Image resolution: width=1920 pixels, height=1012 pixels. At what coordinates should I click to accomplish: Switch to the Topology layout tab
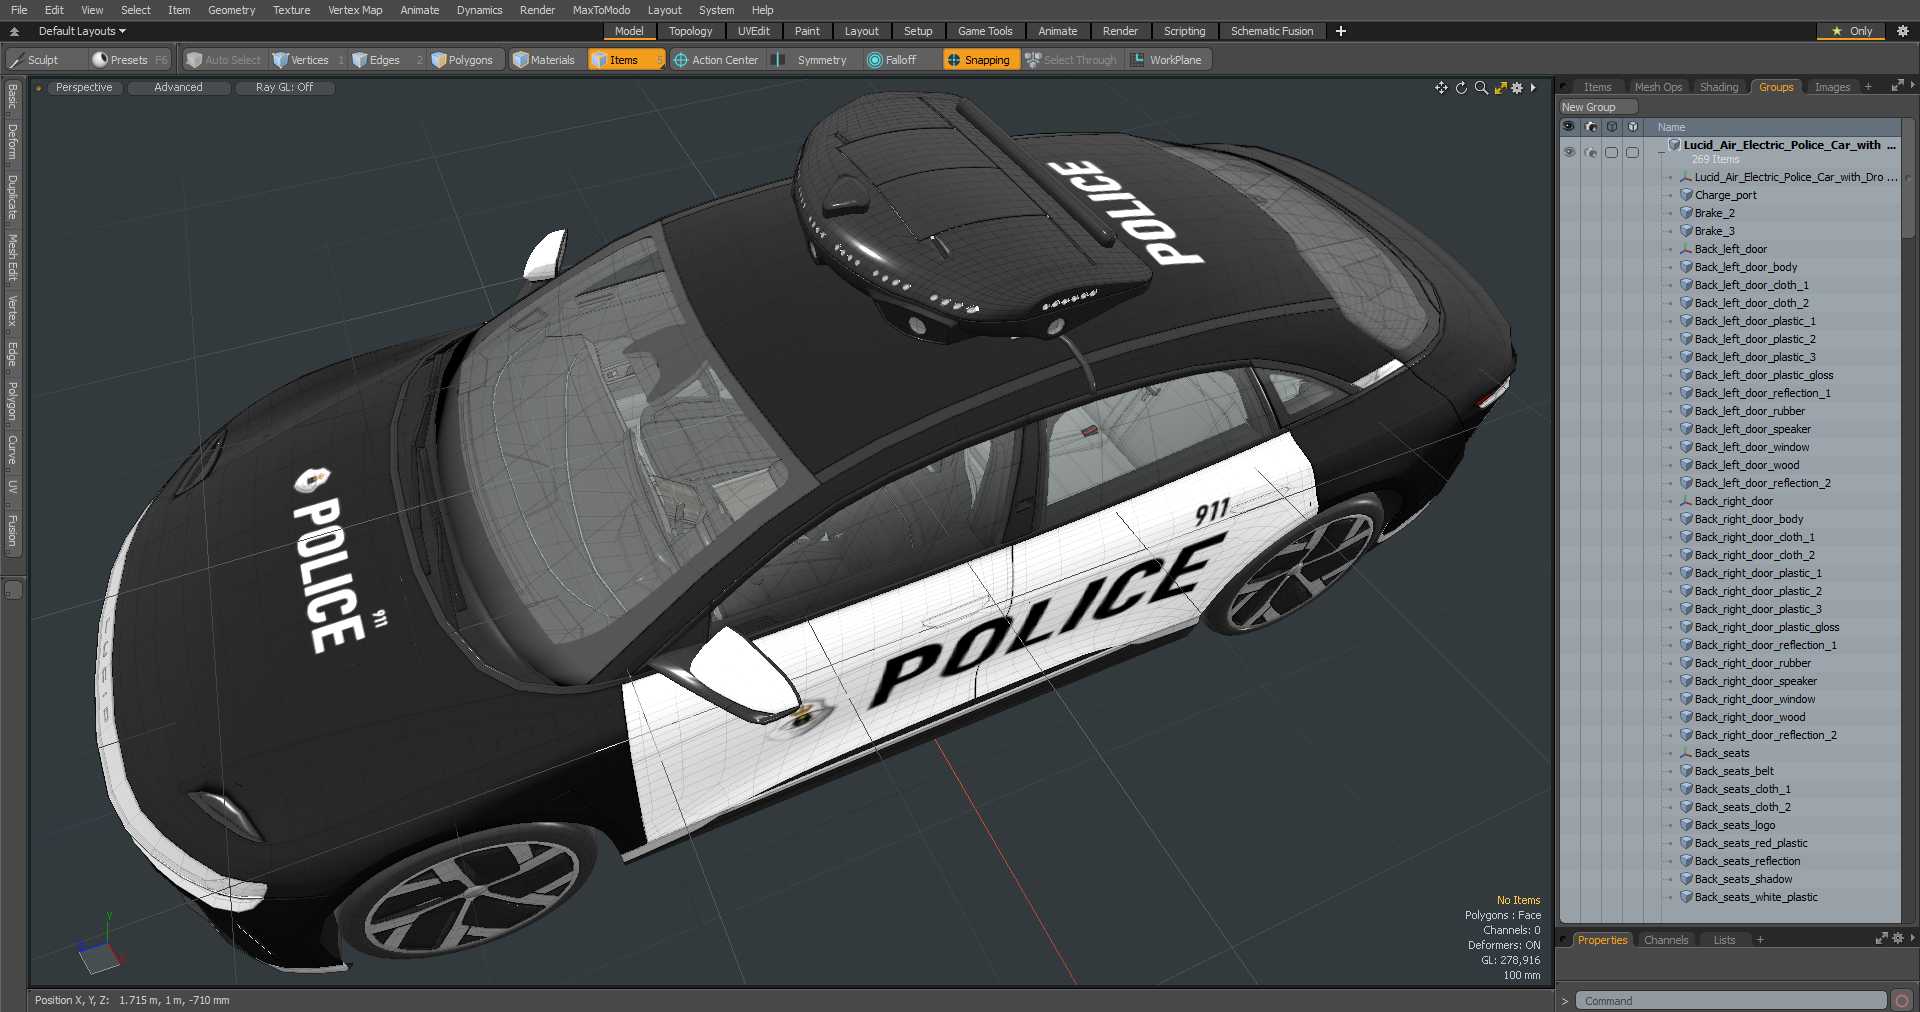pos(691,31)
